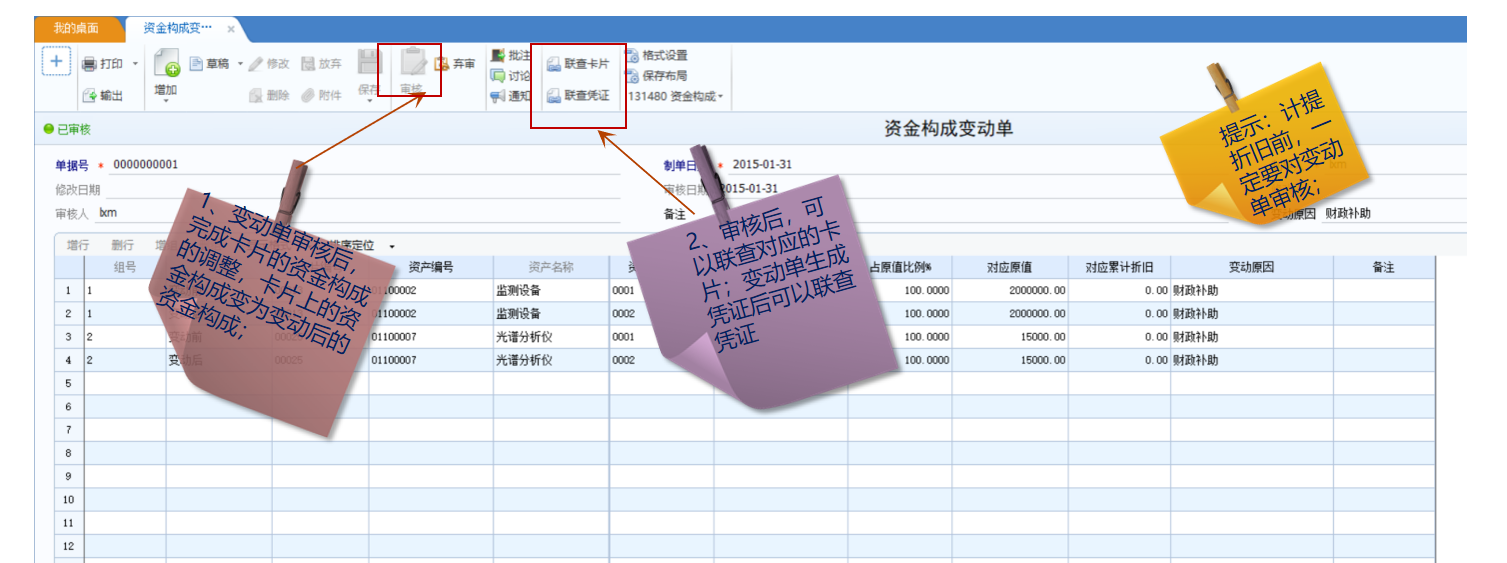
Task: Click the 增加 add document icon
Action: [x=166, y=63]
